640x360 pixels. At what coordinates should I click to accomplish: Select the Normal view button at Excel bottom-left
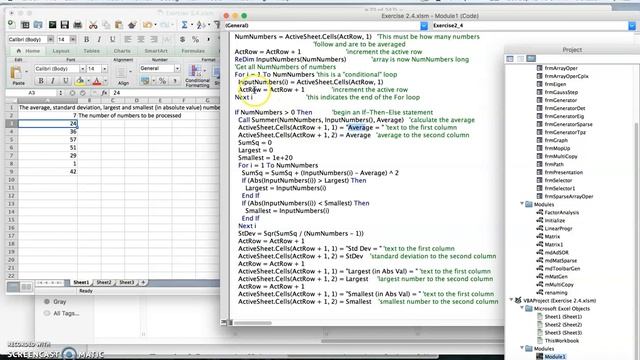[13, 287]
